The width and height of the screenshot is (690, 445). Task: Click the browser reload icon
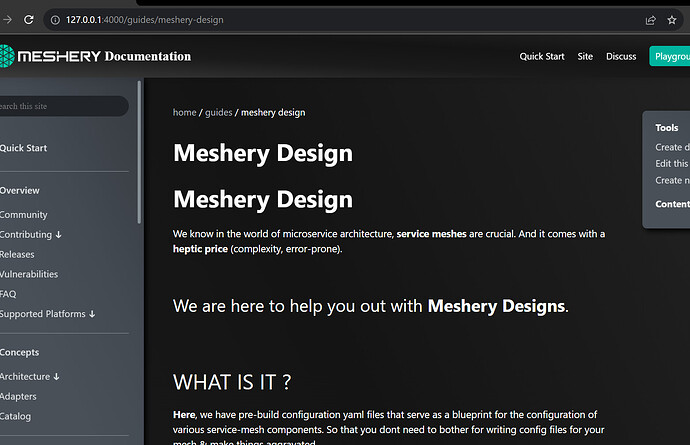29,20
